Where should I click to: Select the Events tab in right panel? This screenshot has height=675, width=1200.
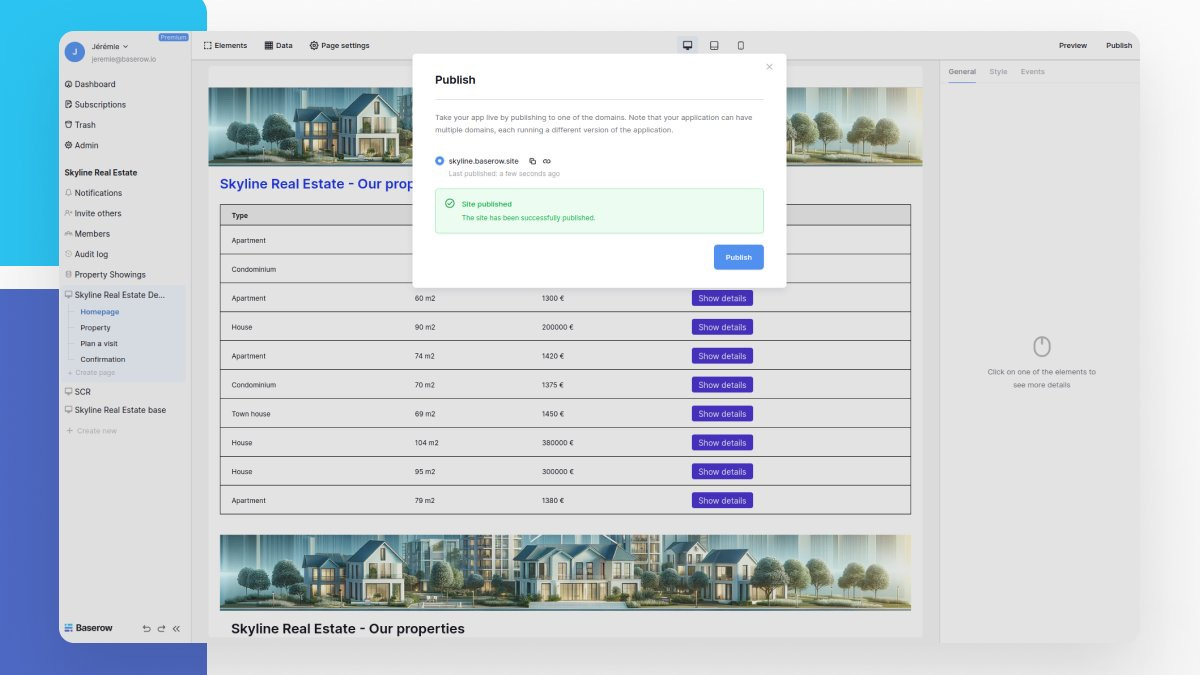pos(1033,72)
